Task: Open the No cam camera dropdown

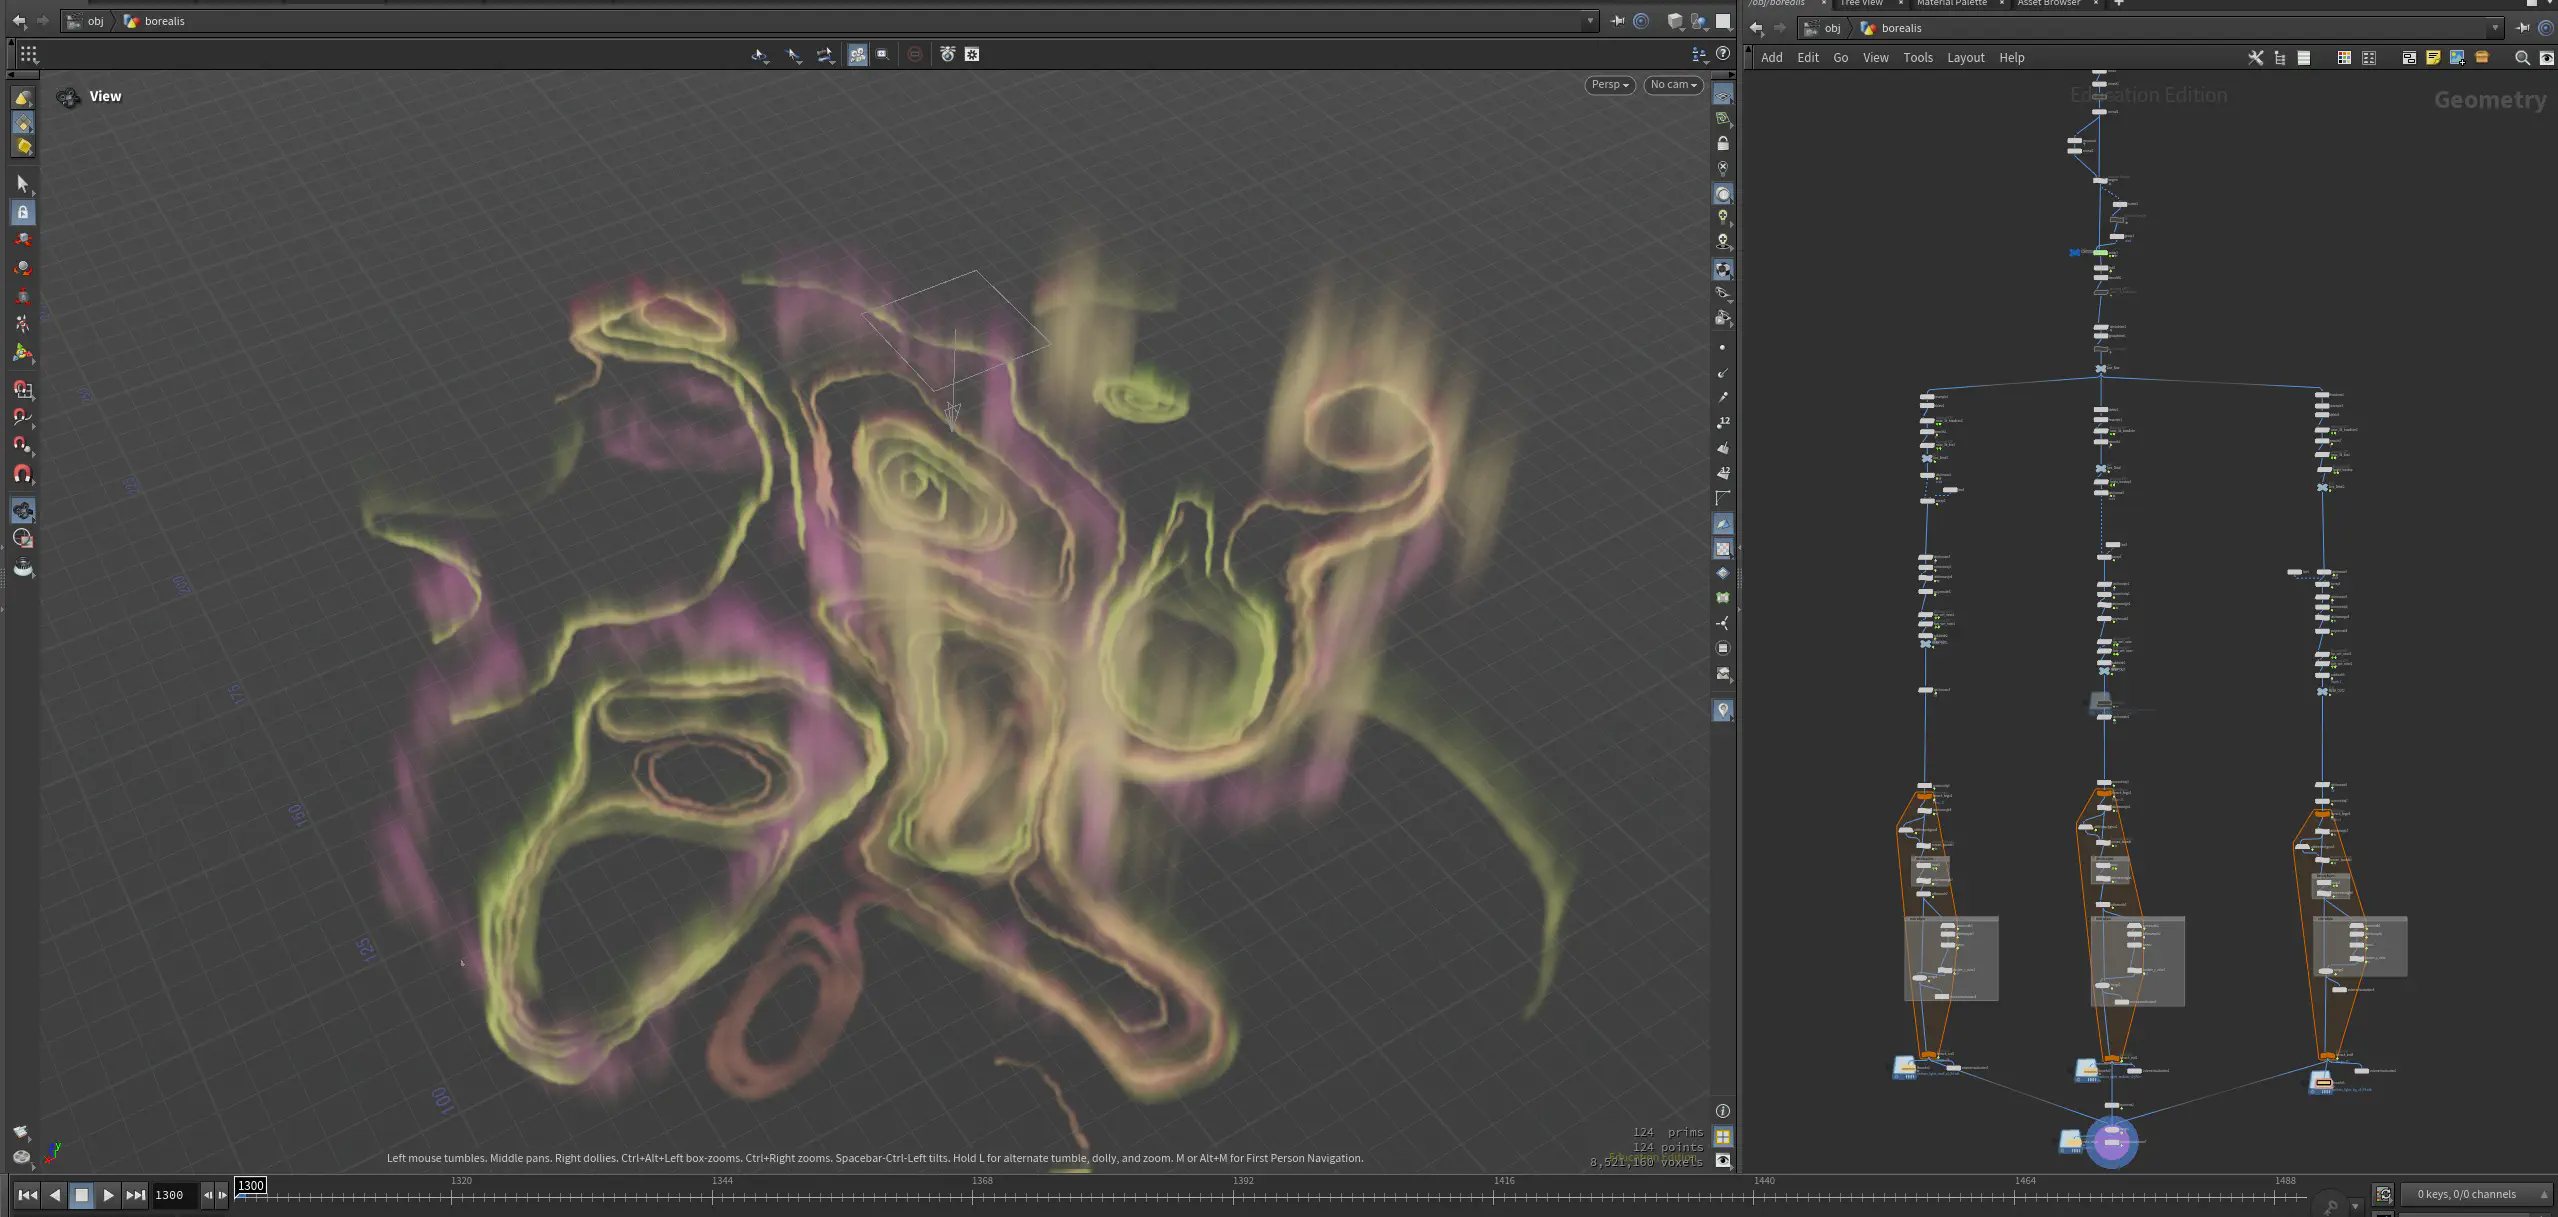Action: tap(1673, 85)
